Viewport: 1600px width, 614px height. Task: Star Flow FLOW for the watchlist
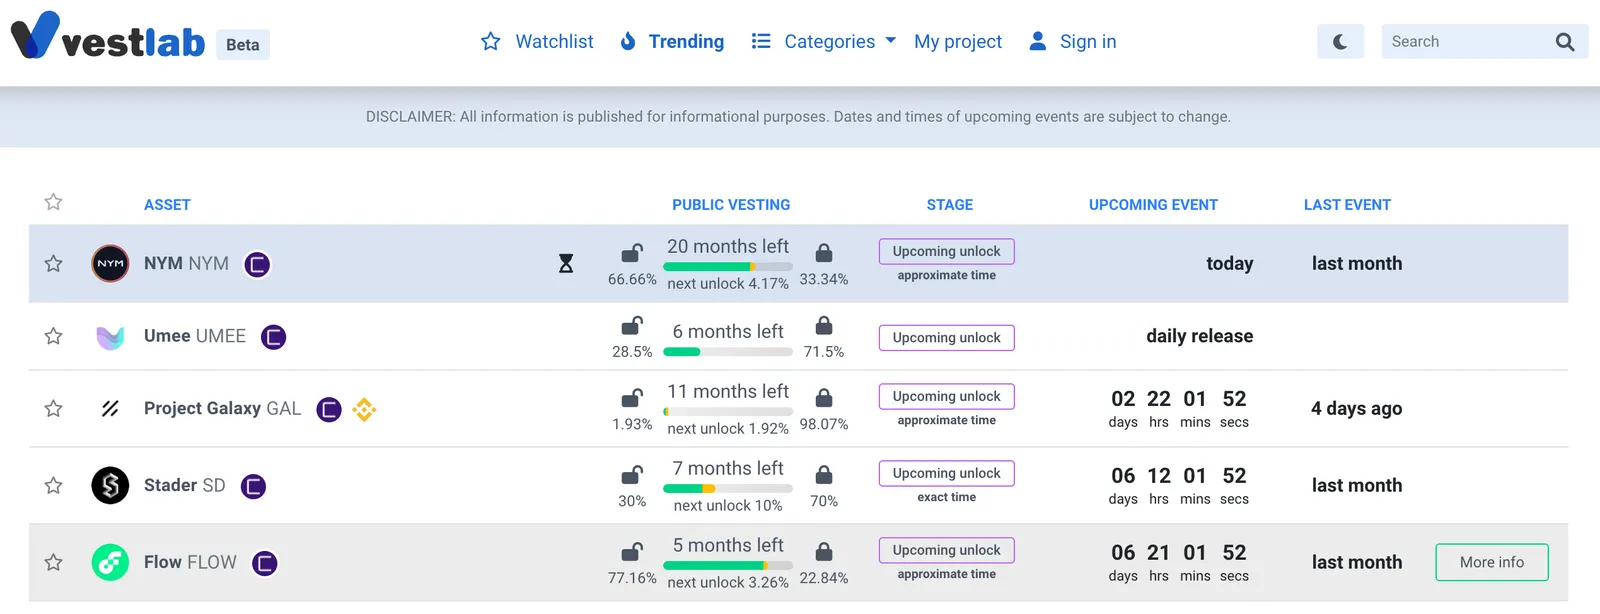pos(54,562)
